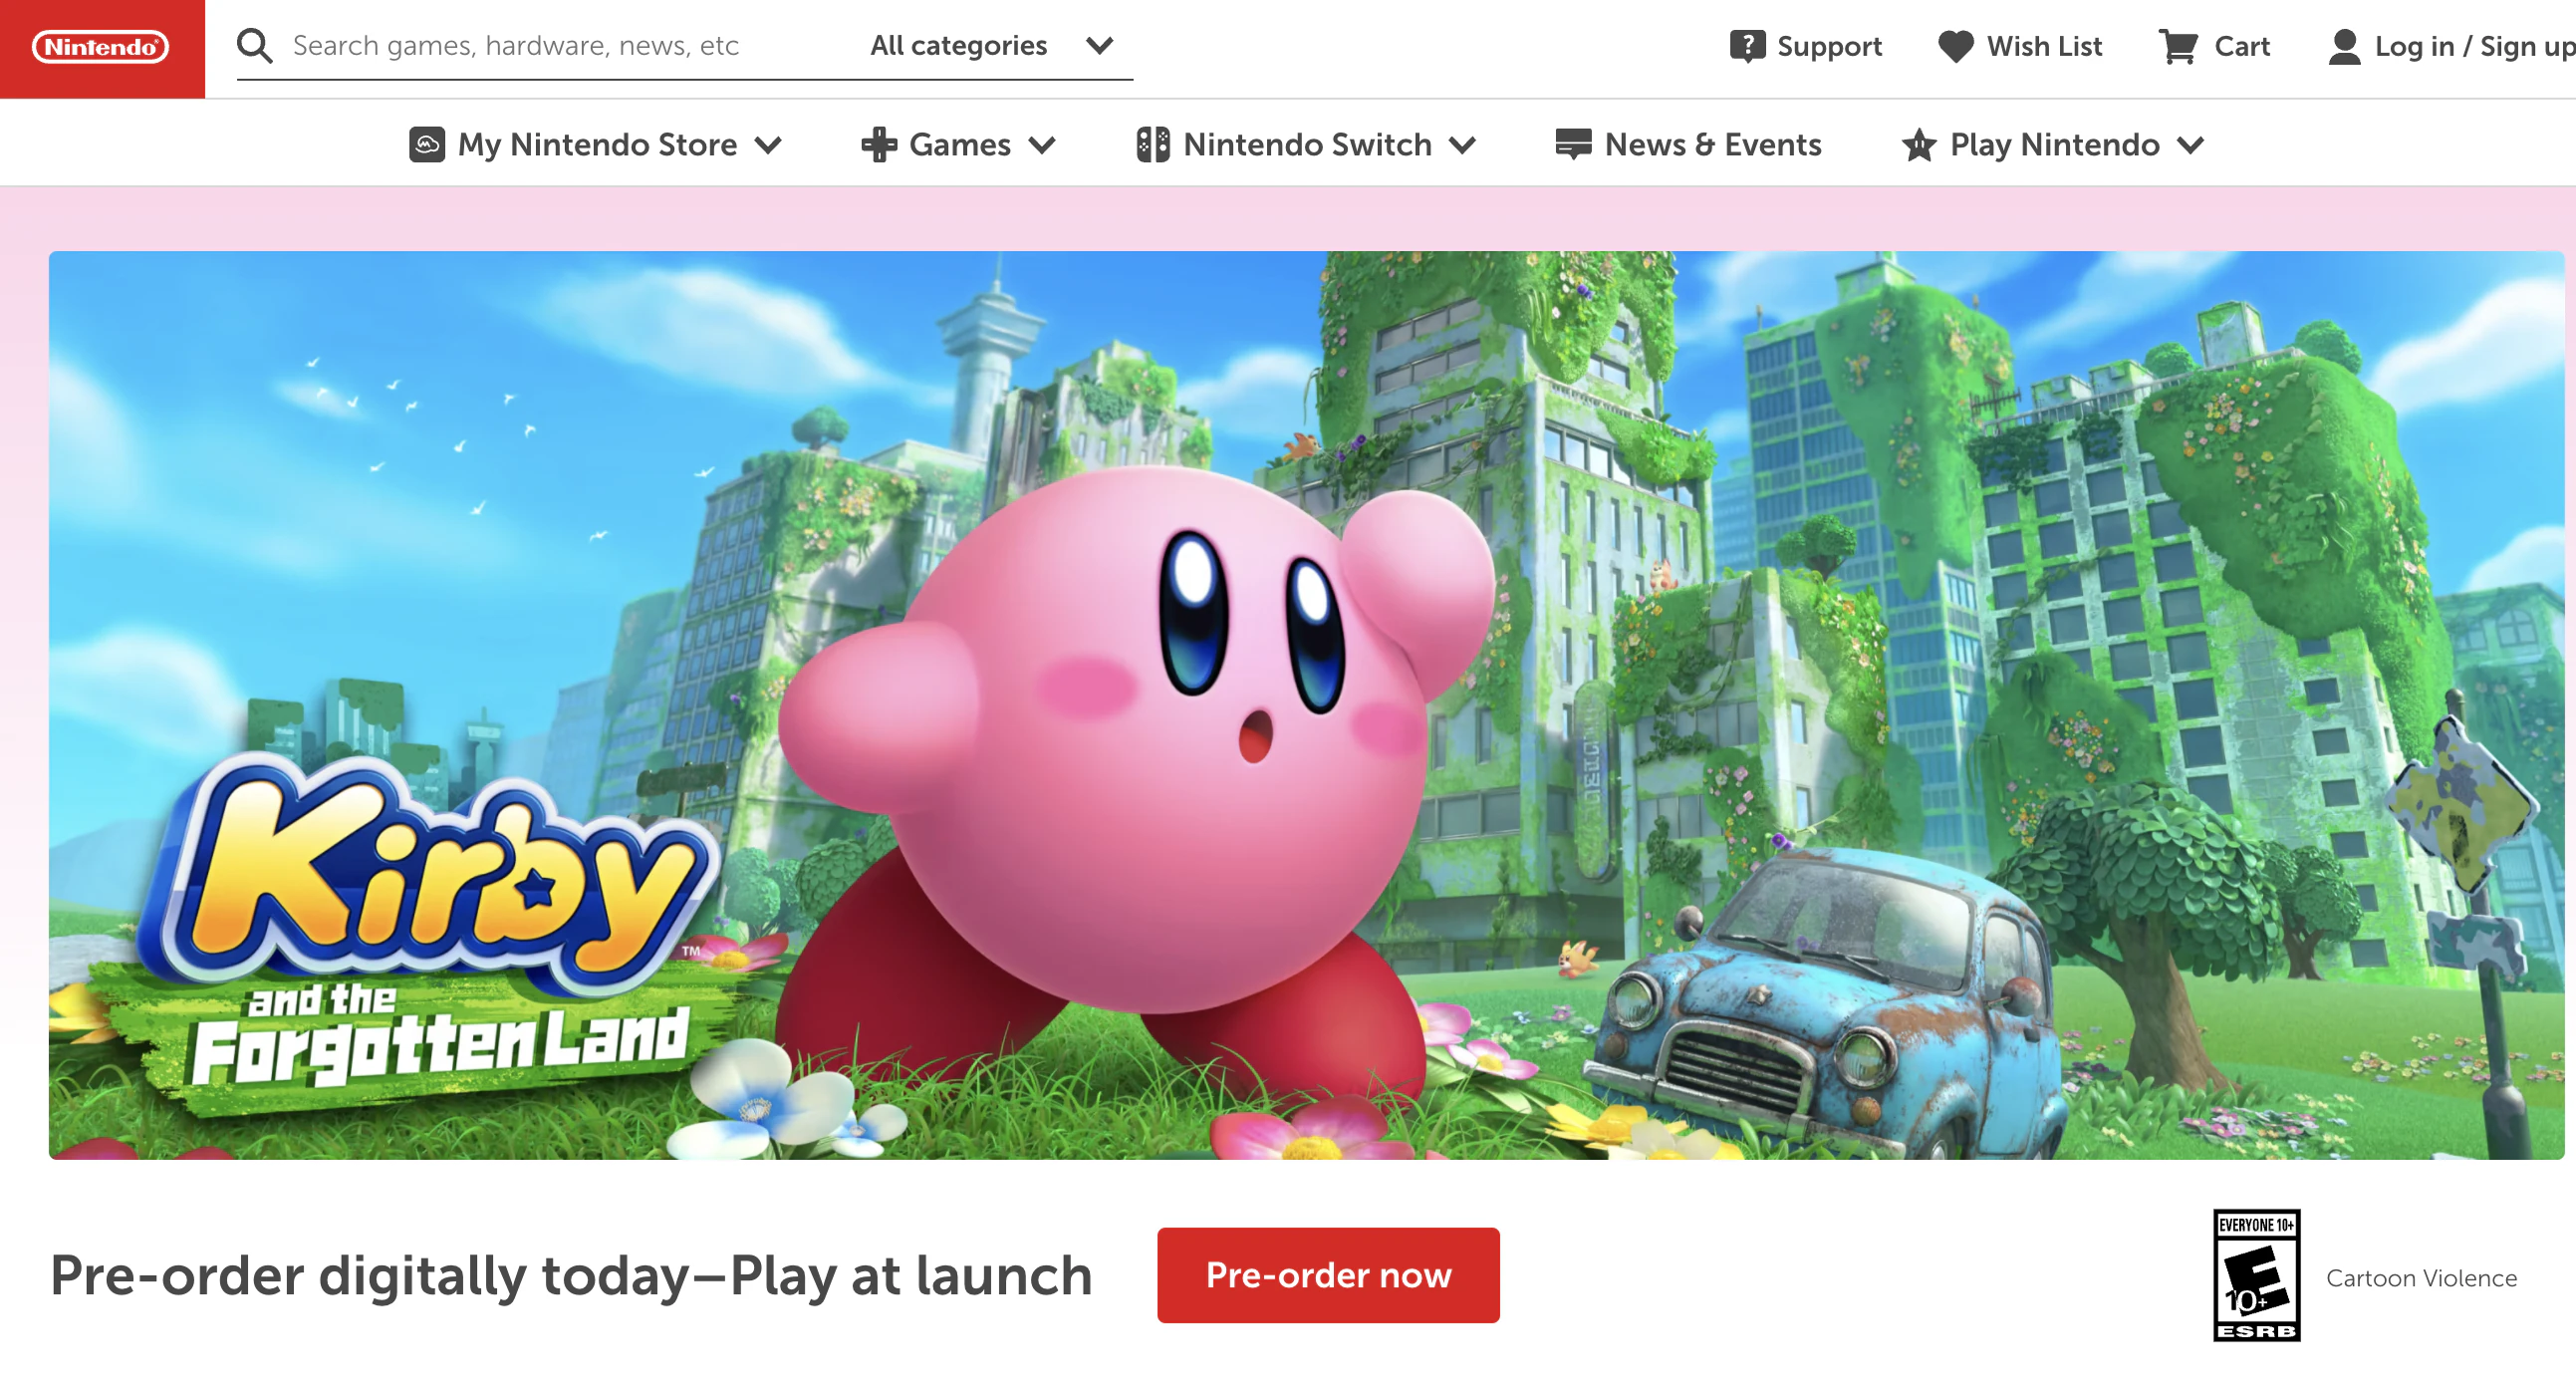Click the Kirby Forgotten Land banner image
The width and height of the screenshot is (2576, 1393).
[1306, 705]
